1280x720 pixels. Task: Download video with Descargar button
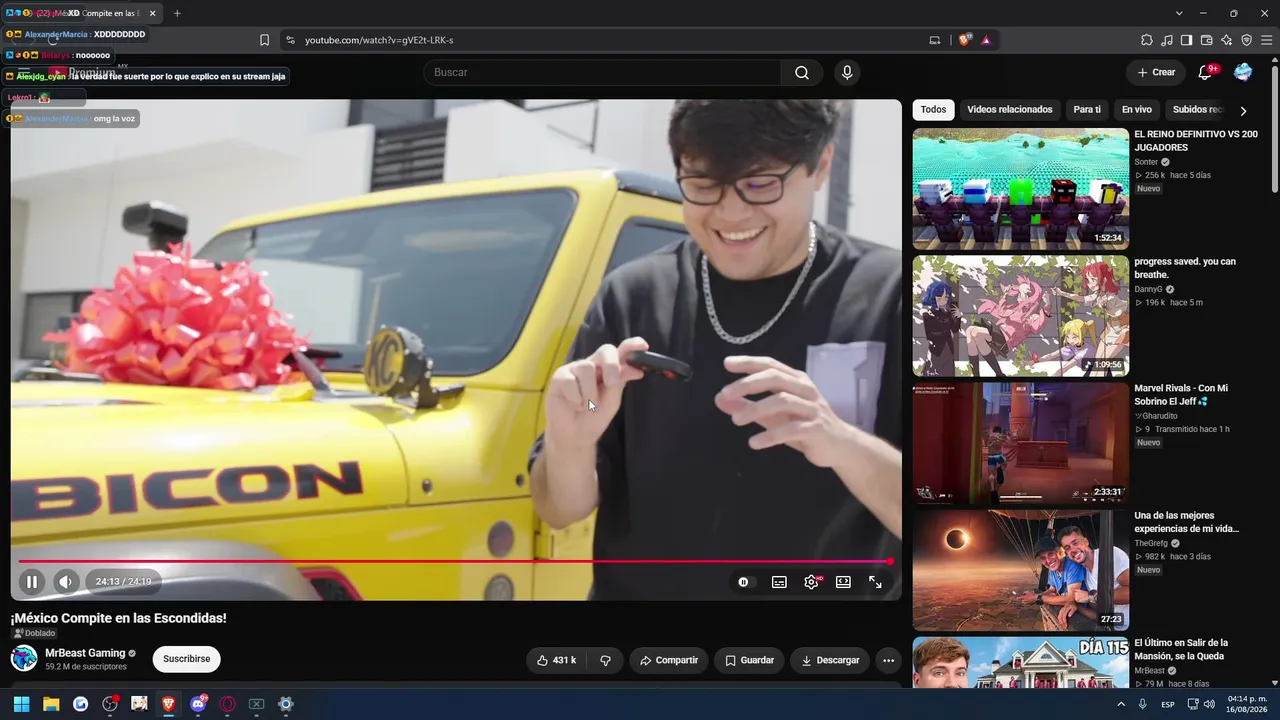click(x=830, y=660)
